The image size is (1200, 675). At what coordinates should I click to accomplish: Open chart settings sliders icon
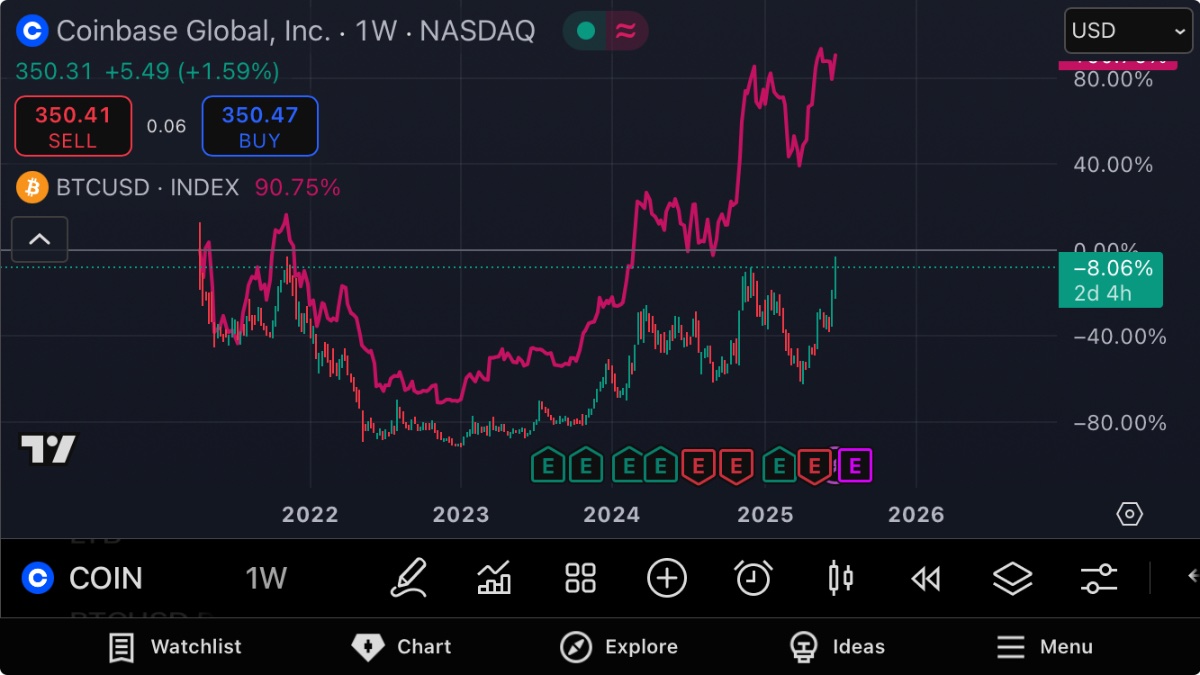(1098, 578)
